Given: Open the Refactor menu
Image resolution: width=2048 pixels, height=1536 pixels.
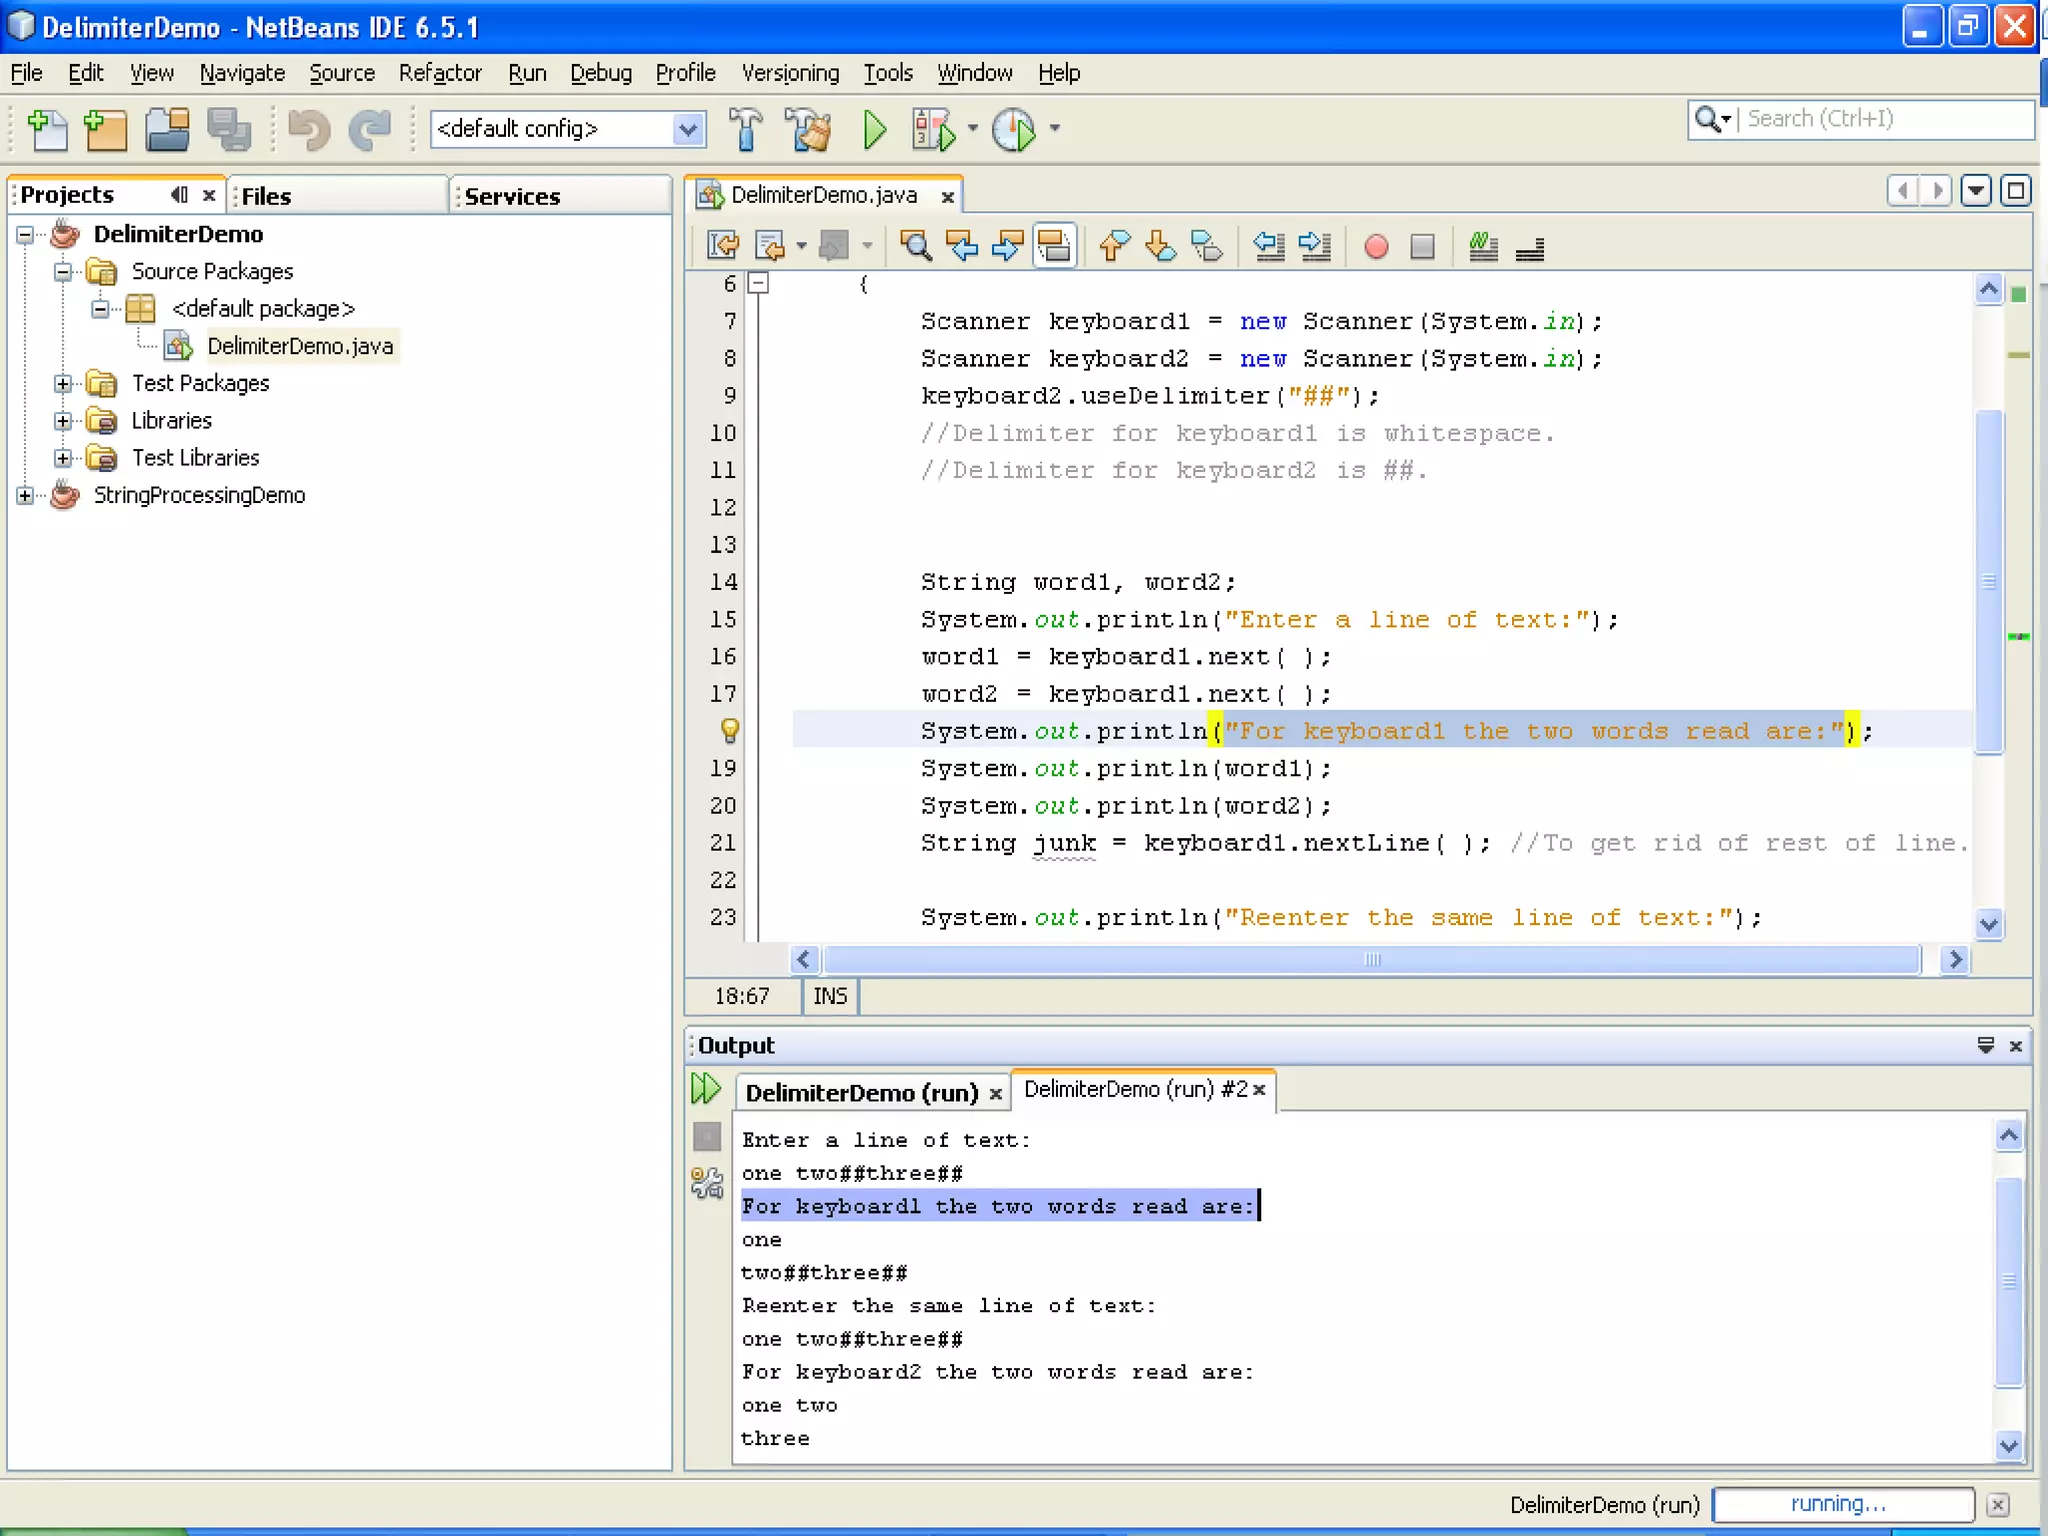Looking at the screenshot, I should click(440, 73).
